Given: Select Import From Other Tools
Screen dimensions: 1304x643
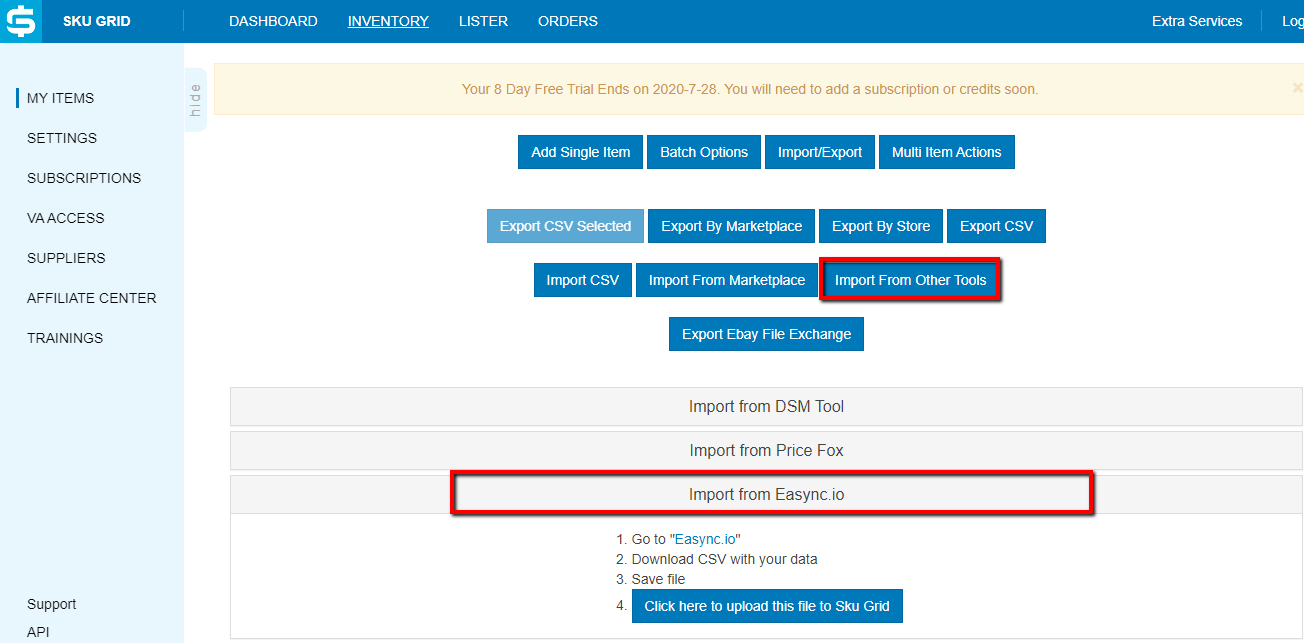Looking at the screenshot, I should (911, 280).
